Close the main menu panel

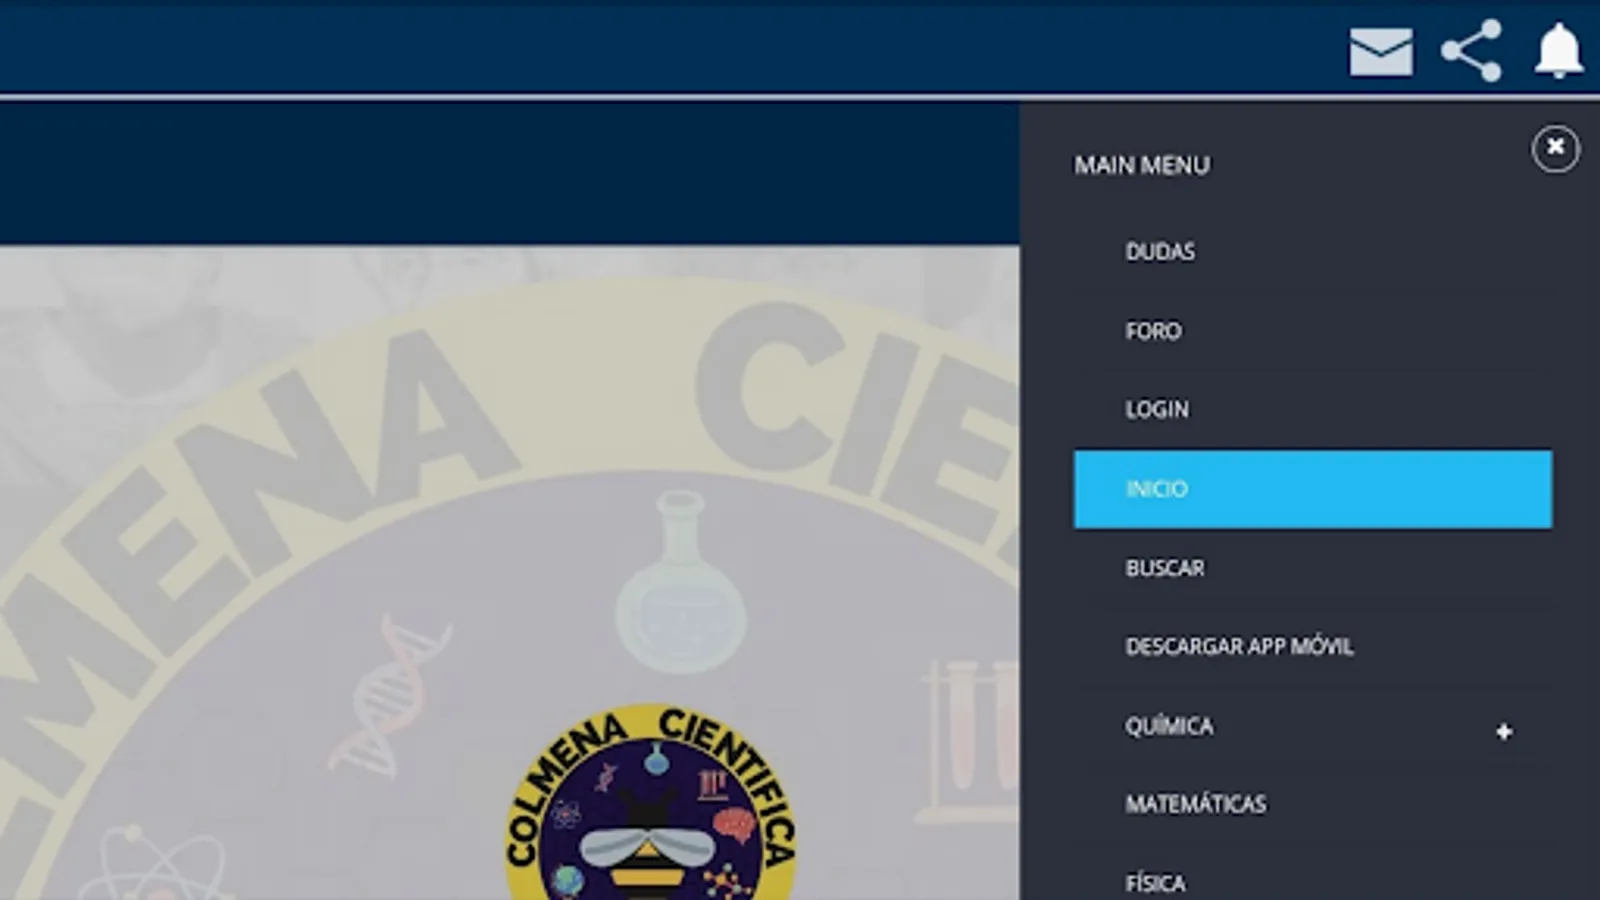[x=1555, y=148]
